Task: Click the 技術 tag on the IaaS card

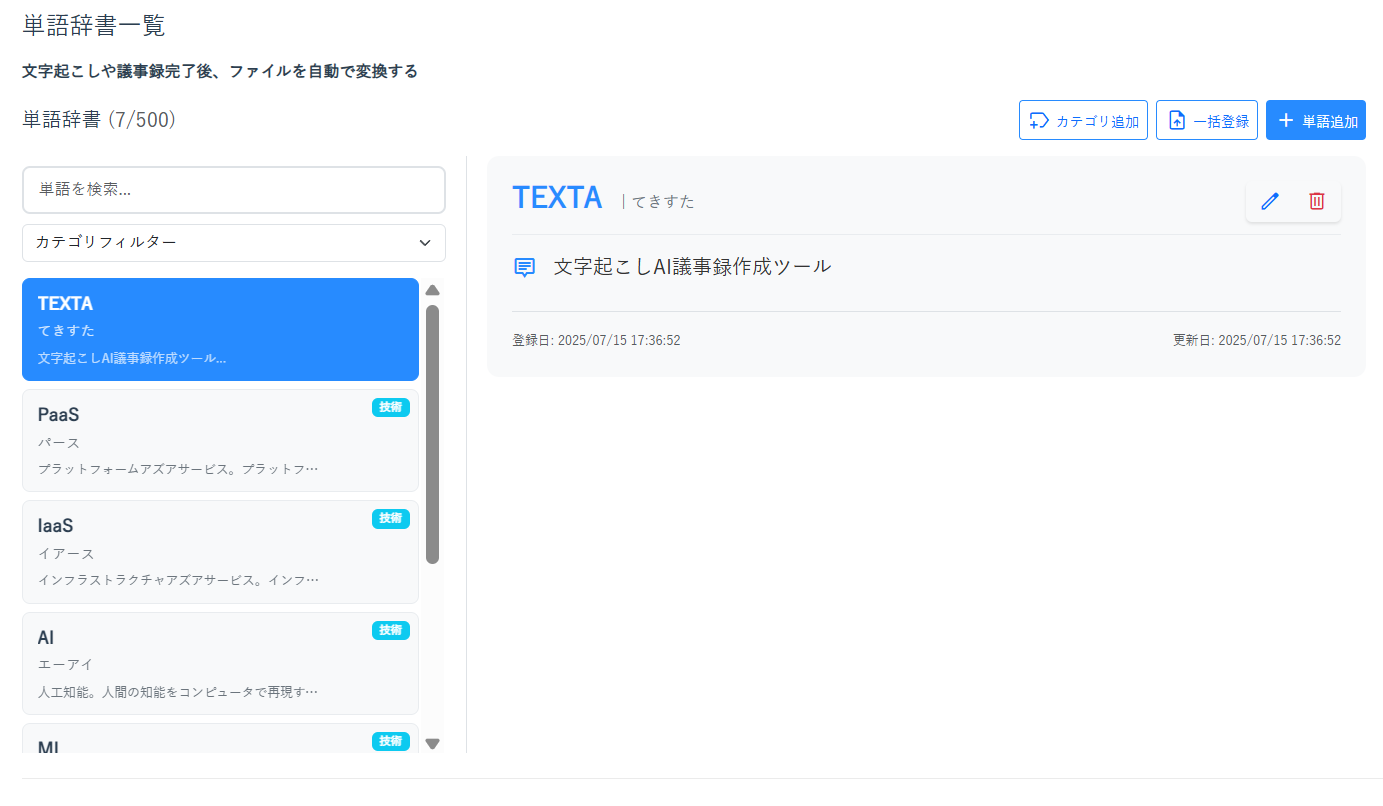Action: pos(391,518)
